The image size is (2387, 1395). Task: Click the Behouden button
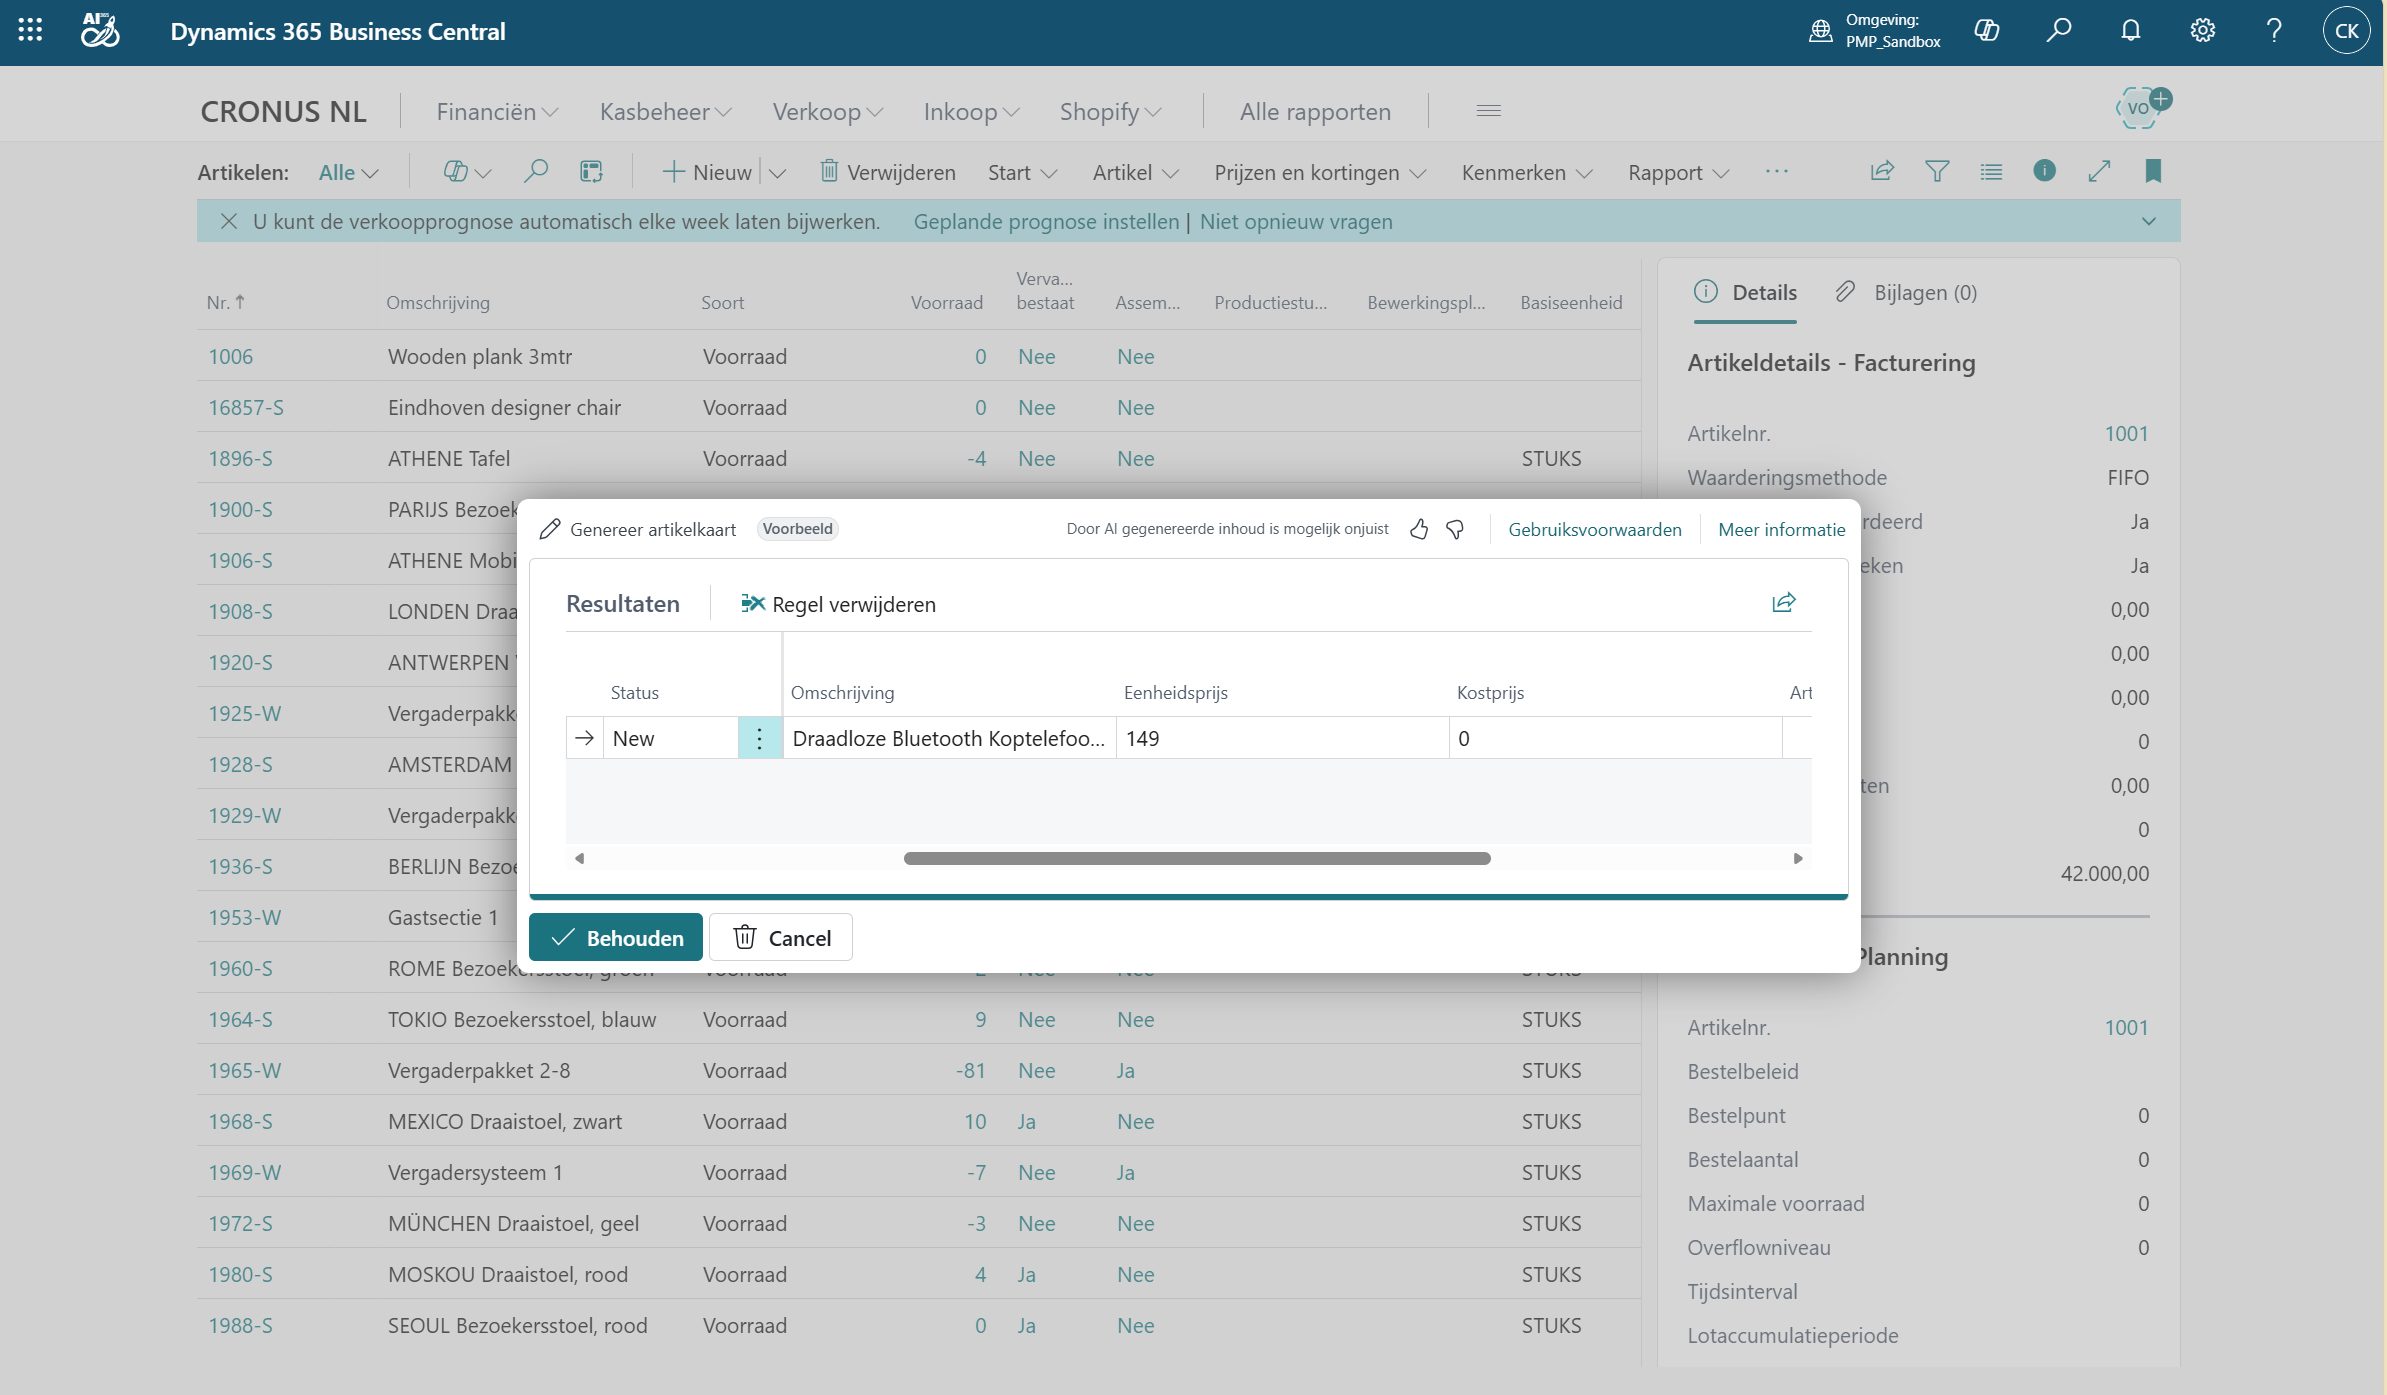616,938
